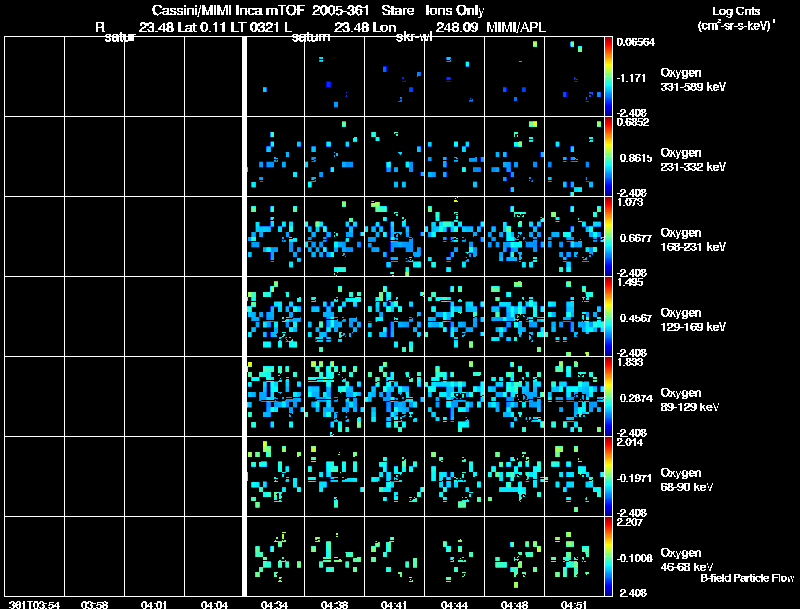
Task: Open the 168-231 keV image panel at 04:34
Action: point(276,237)
